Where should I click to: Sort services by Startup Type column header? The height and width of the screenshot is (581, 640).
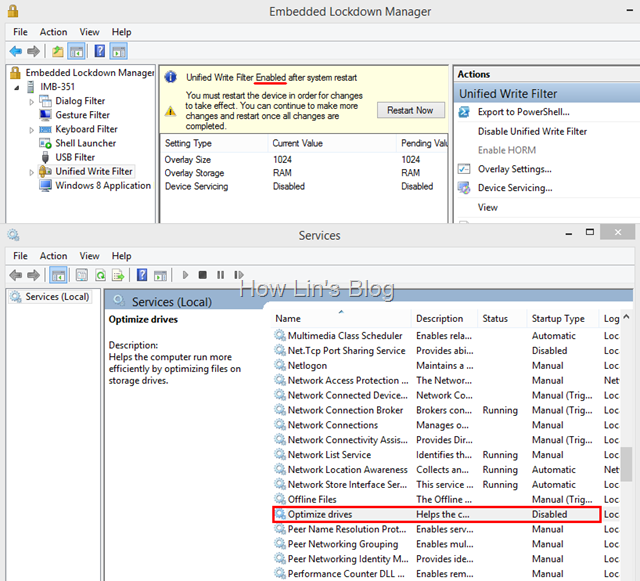(x=558, y=319)
